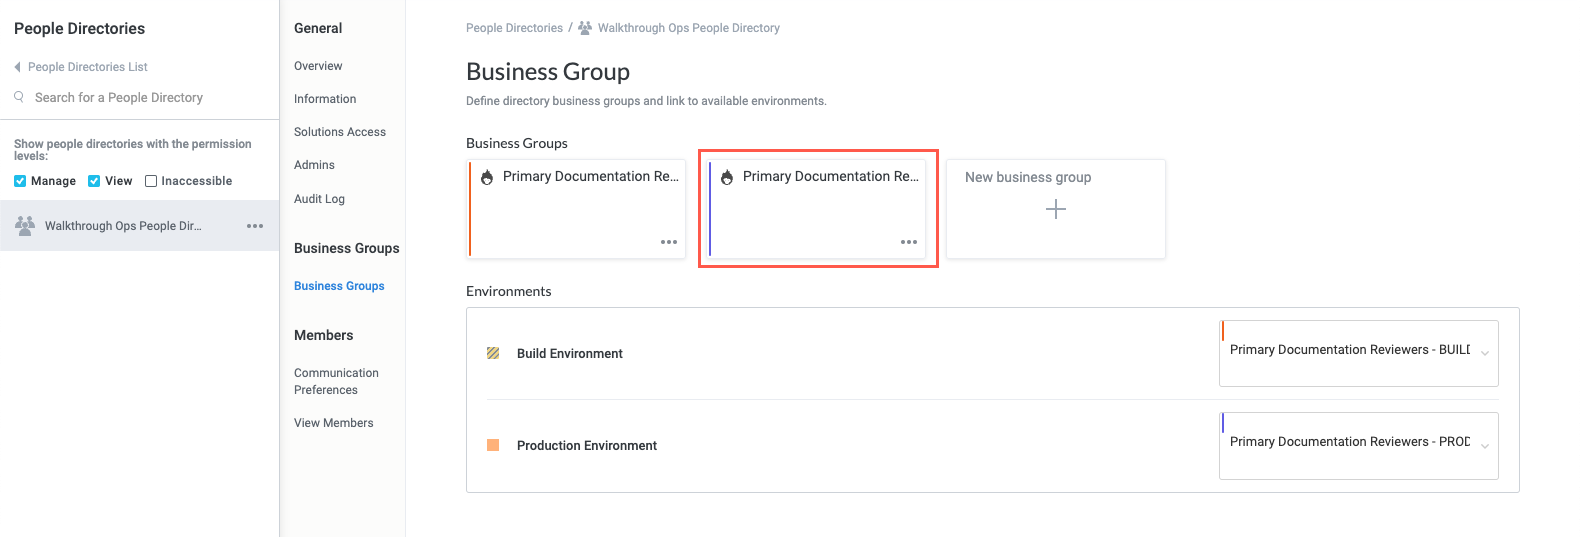This screenshot has width=1580, height=537.
Task: Open the Information section
Action: point(325,99)
